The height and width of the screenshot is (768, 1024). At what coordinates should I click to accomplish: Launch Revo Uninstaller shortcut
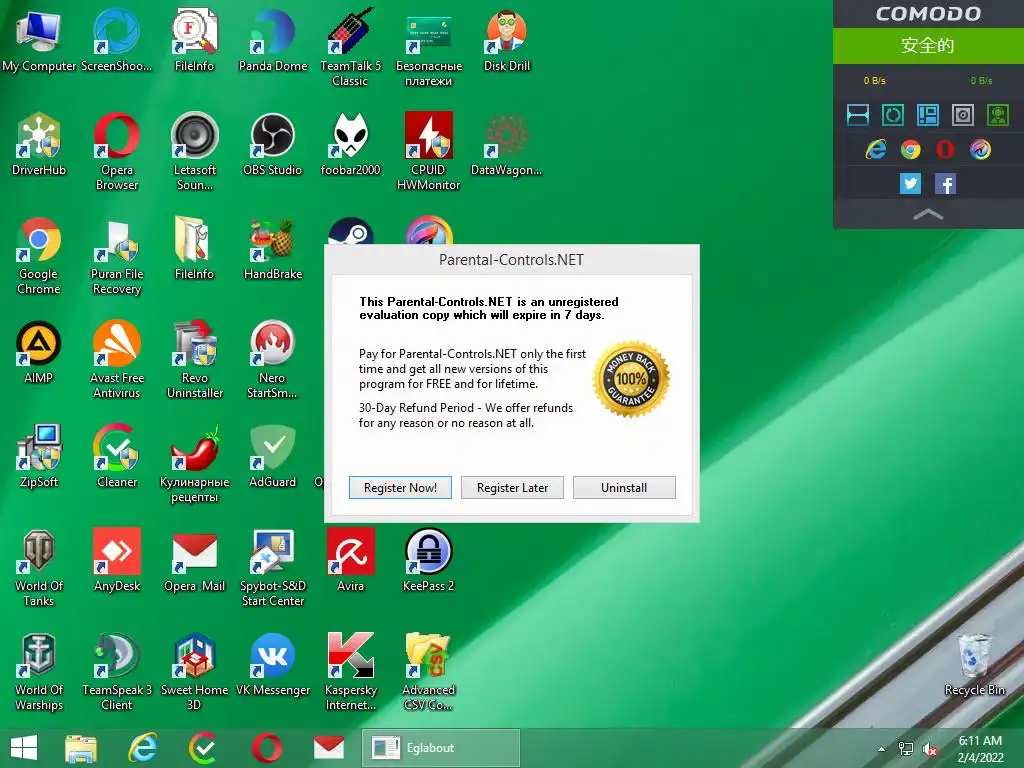(194, 359)
